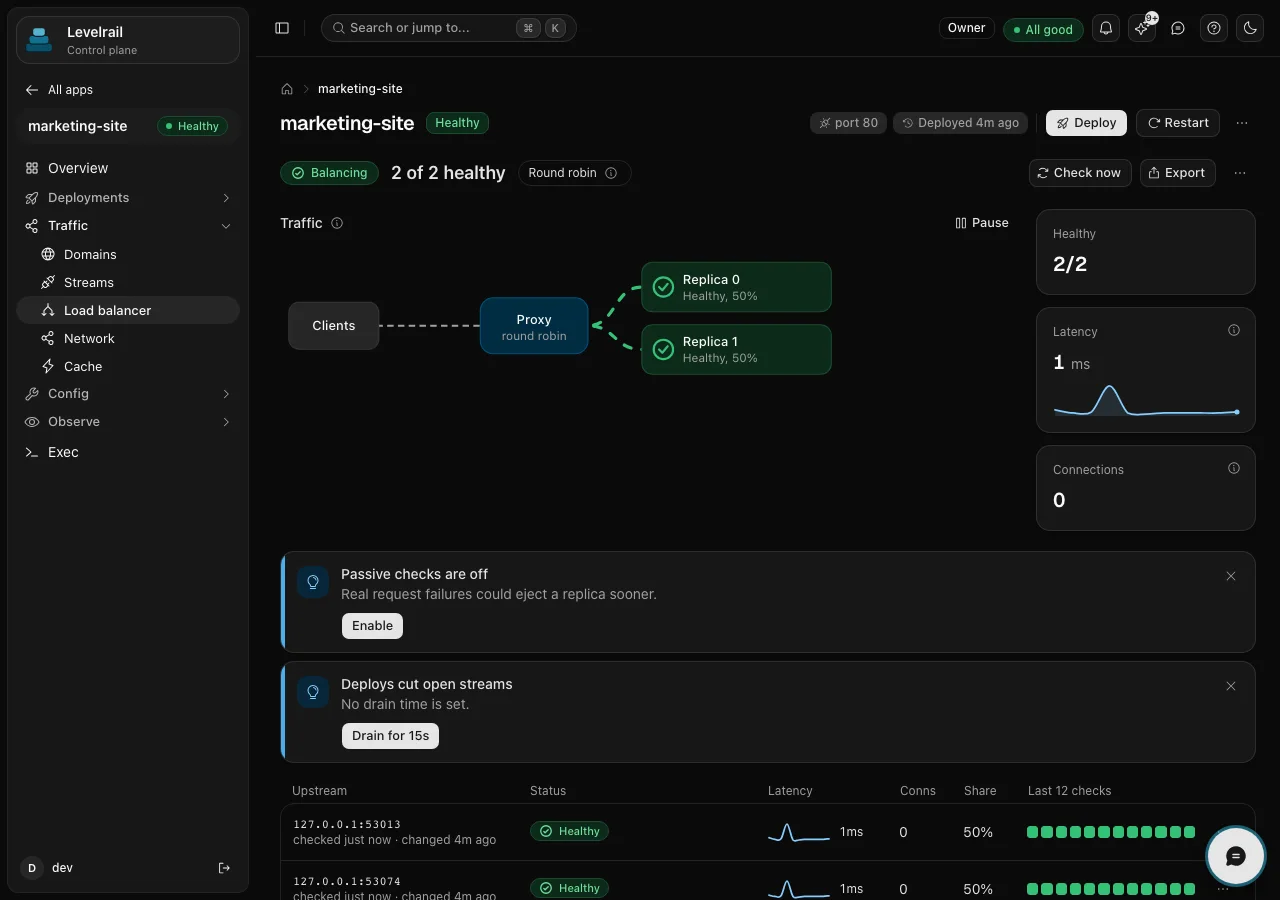
Task: Click the Connections card info icon
Action: [x=1234, y=468]
